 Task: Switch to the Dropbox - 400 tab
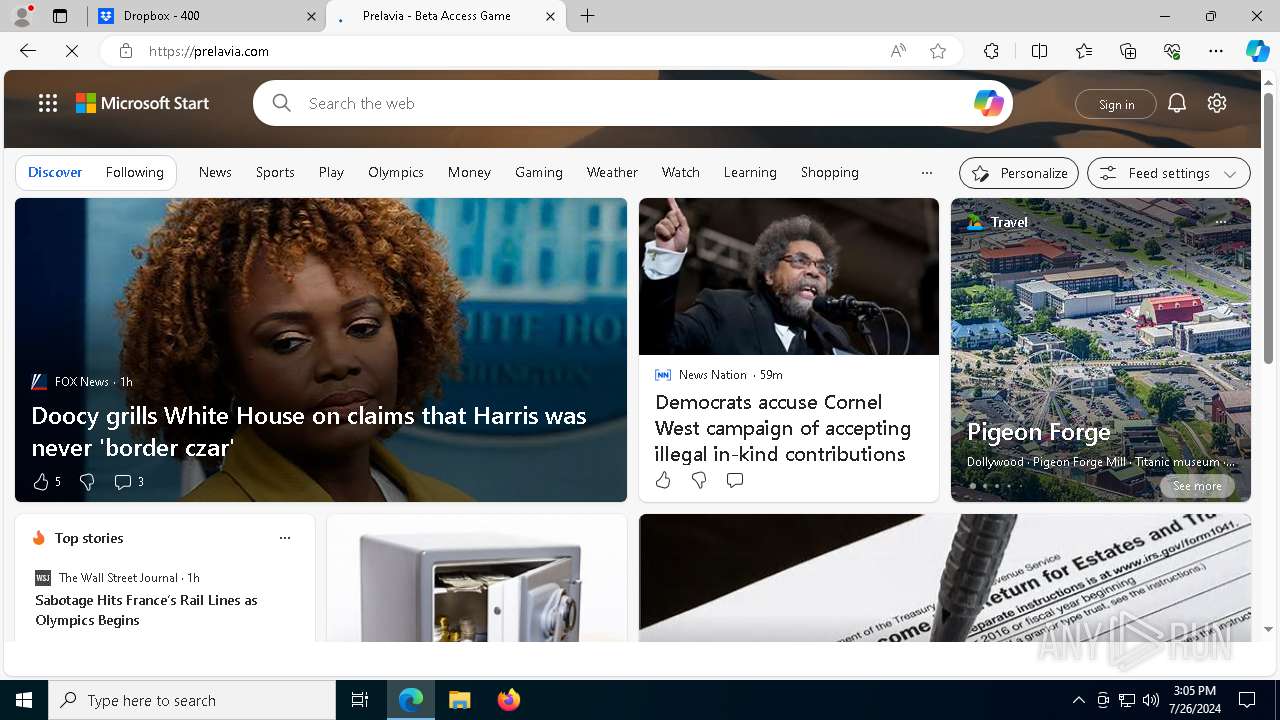coord(207,16)
